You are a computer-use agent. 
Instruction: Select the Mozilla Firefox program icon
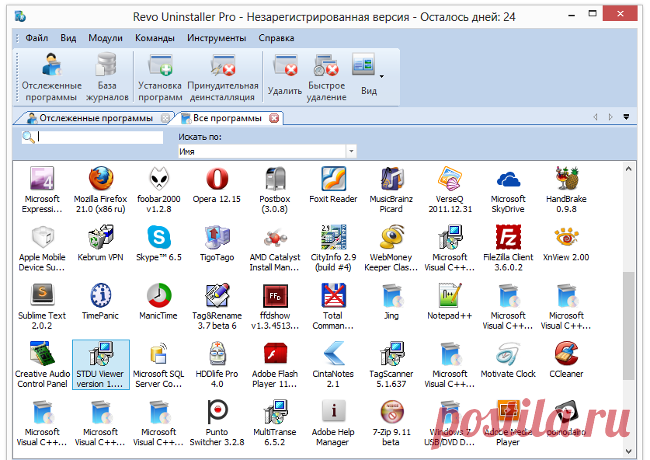[x=101, y=180]
